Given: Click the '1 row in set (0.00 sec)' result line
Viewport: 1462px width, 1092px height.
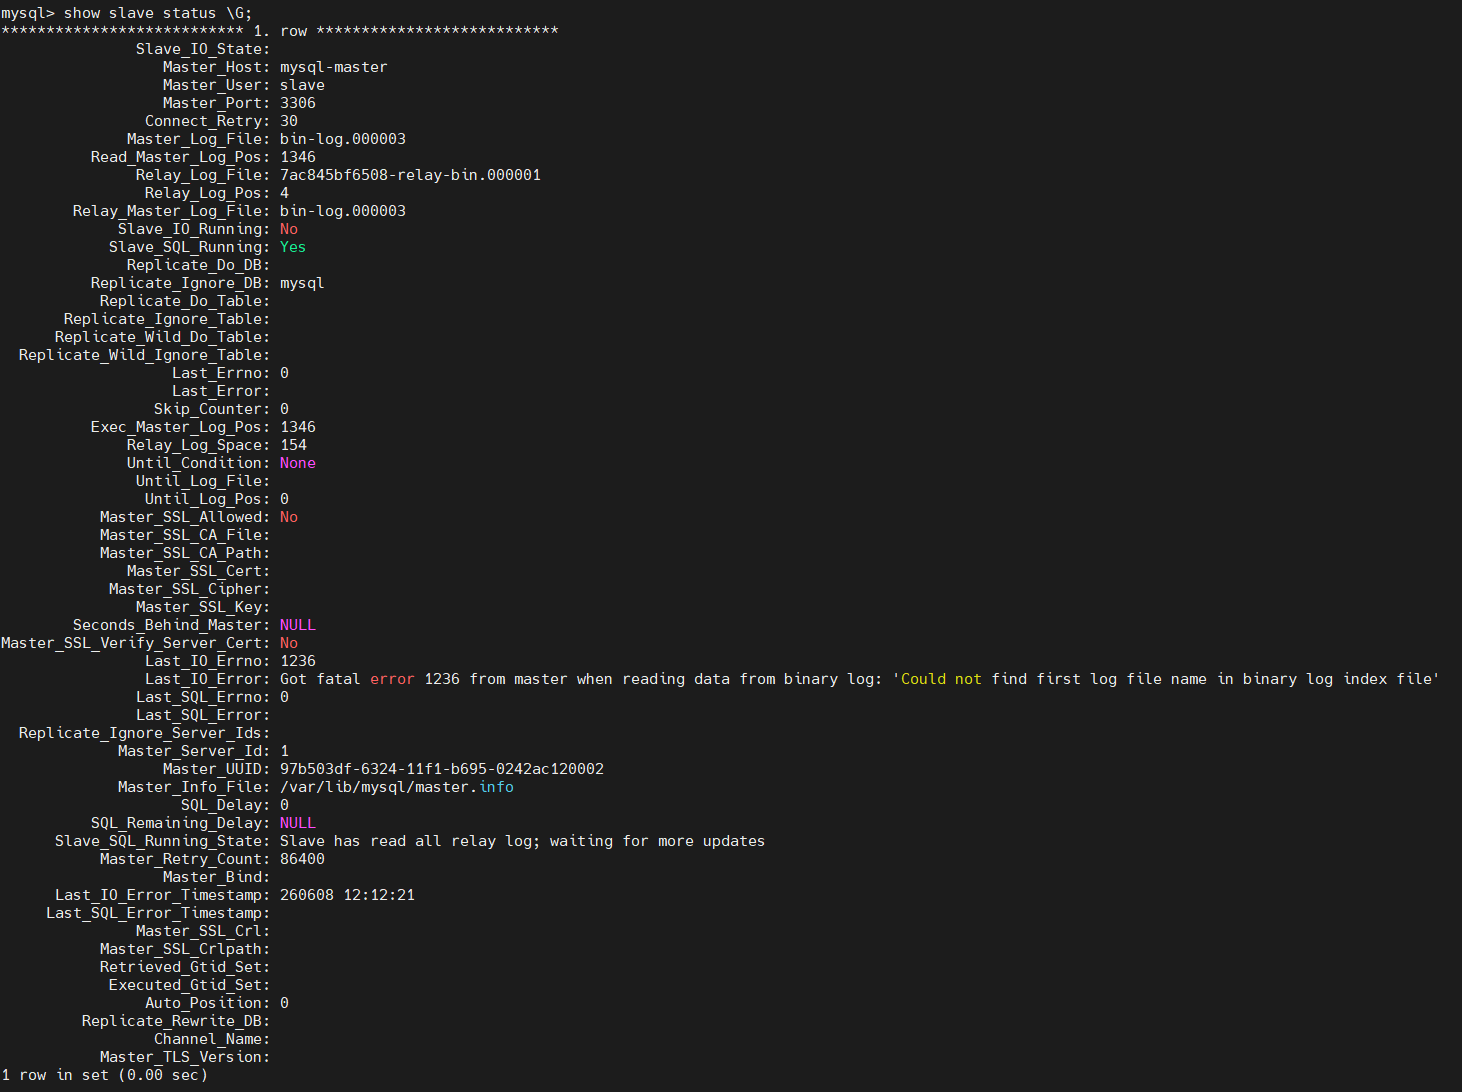Looking at the screenshot, I should click(104, 1075).
